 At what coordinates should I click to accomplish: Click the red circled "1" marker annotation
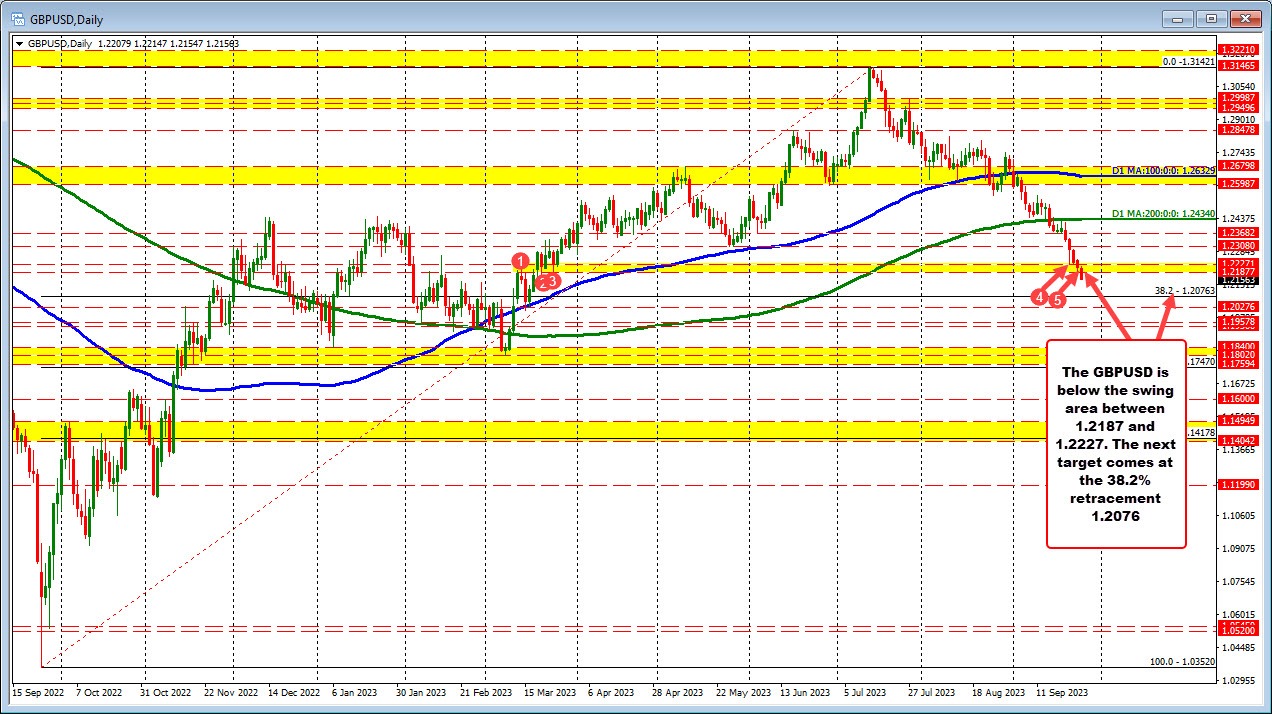521,261
